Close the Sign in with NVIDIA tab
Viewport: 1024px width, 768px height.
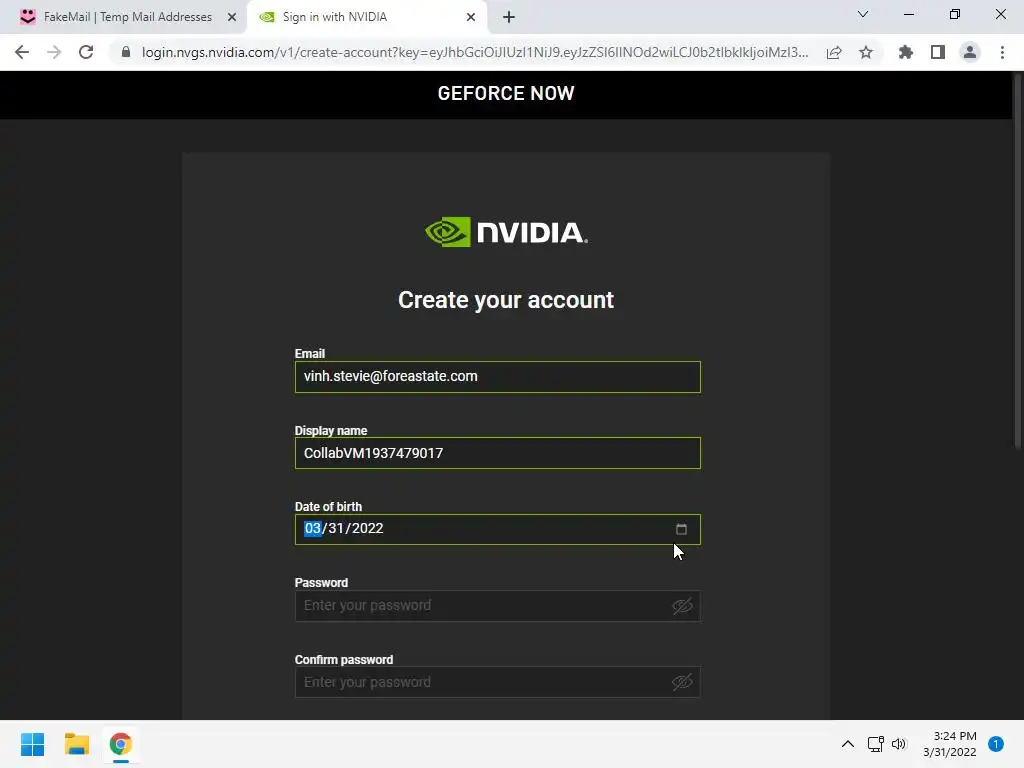[471, 17]
